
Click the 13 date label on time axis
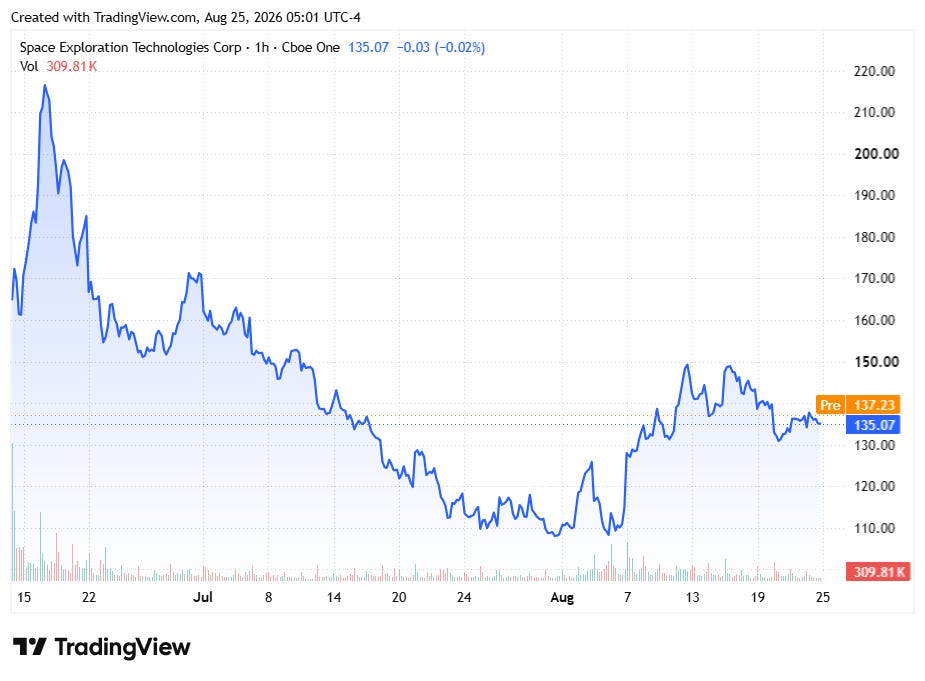point(693,597)
